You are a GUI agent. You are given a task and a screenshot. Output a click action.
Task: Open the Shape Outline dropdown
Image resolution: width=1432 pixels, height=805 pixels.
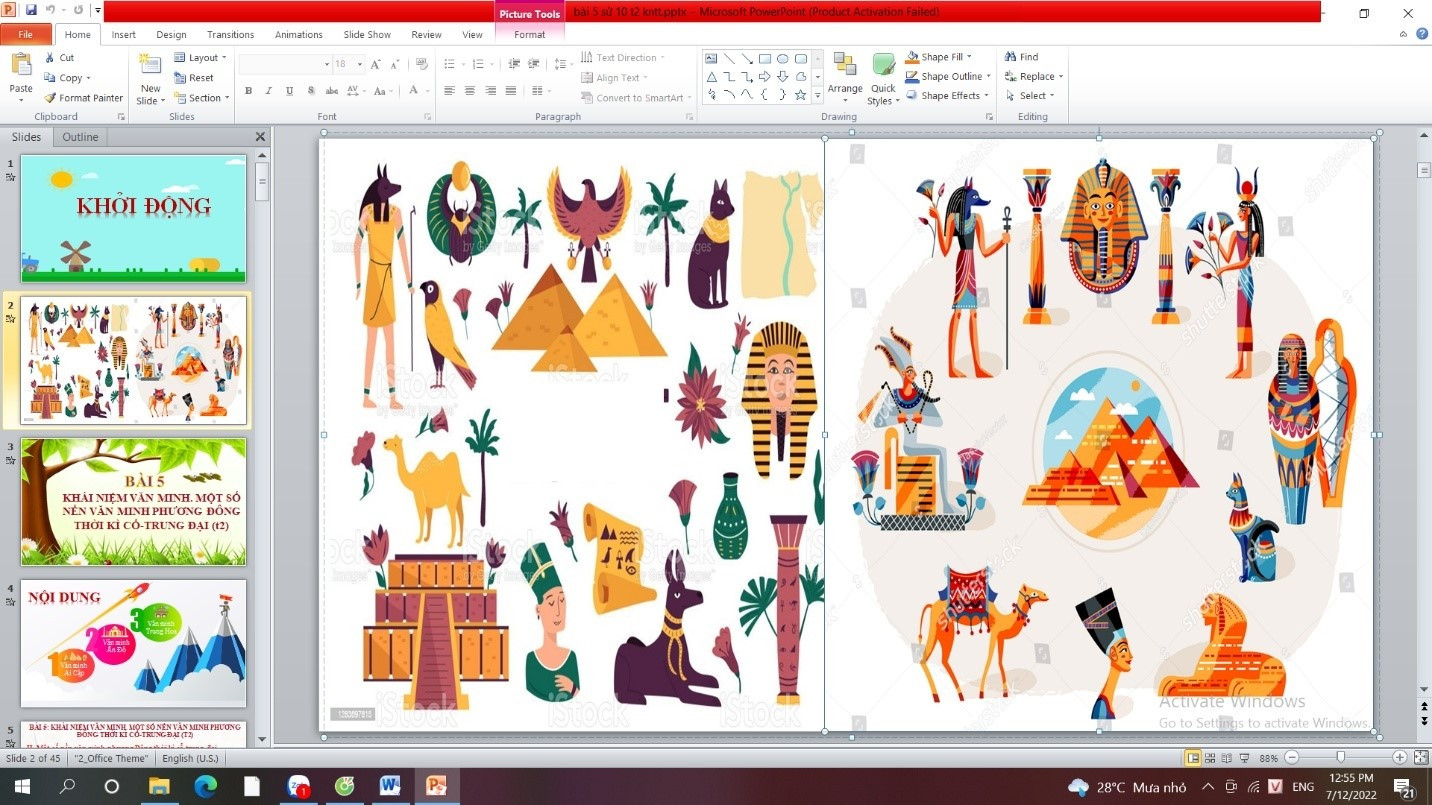click(x=947, y=76)
